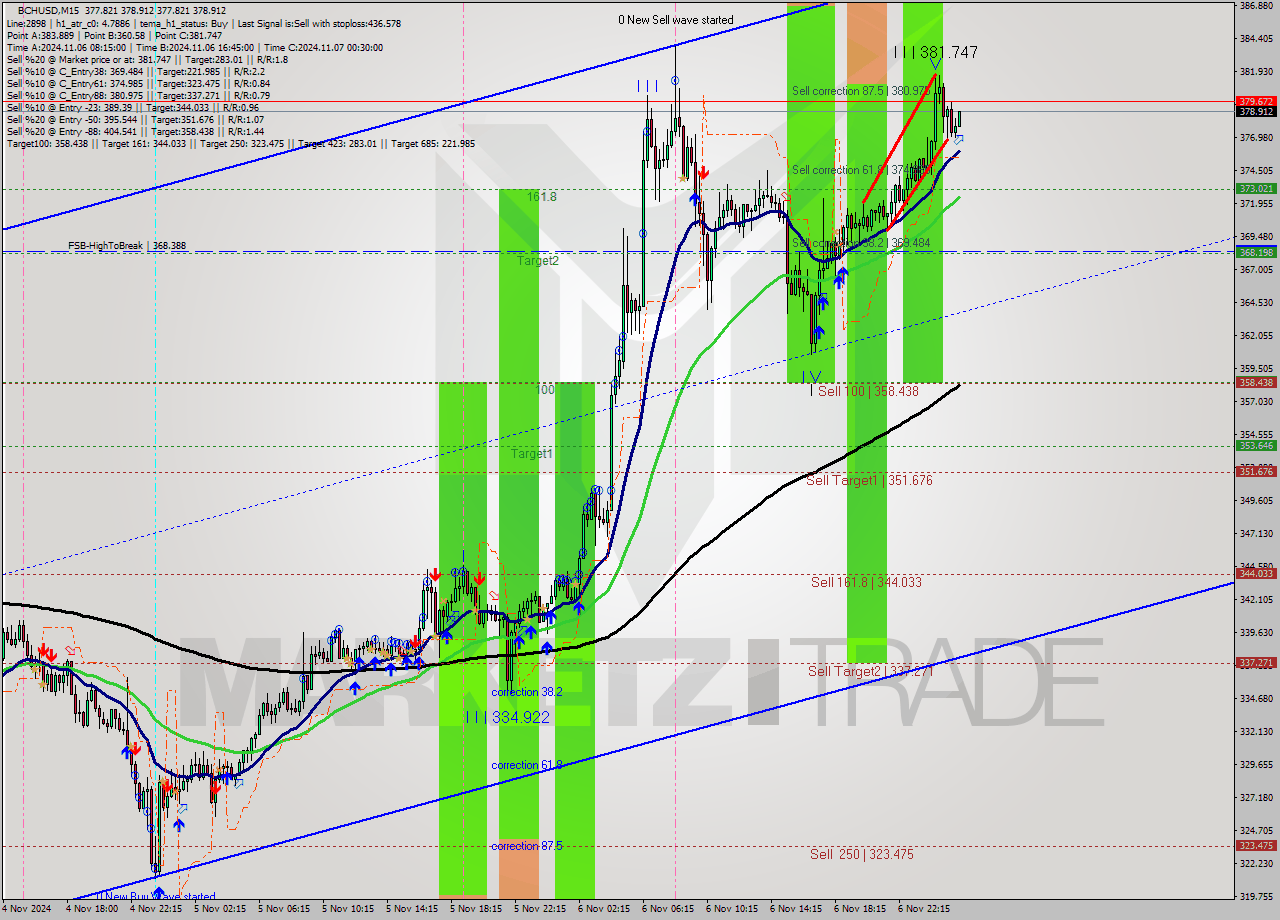Select the 'Sell 161.8 | 344.033' label
This screenshot has width=1280, height=920.
(866, 581)
